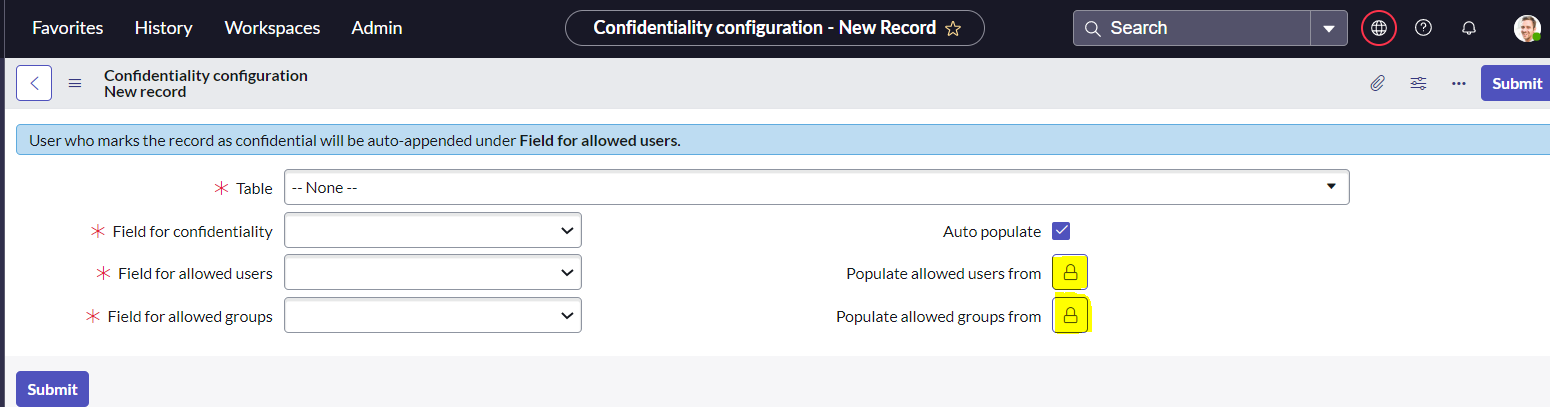Click the bottom Submit button
This screenshot has width=1550, height=407.
[52, 389]
